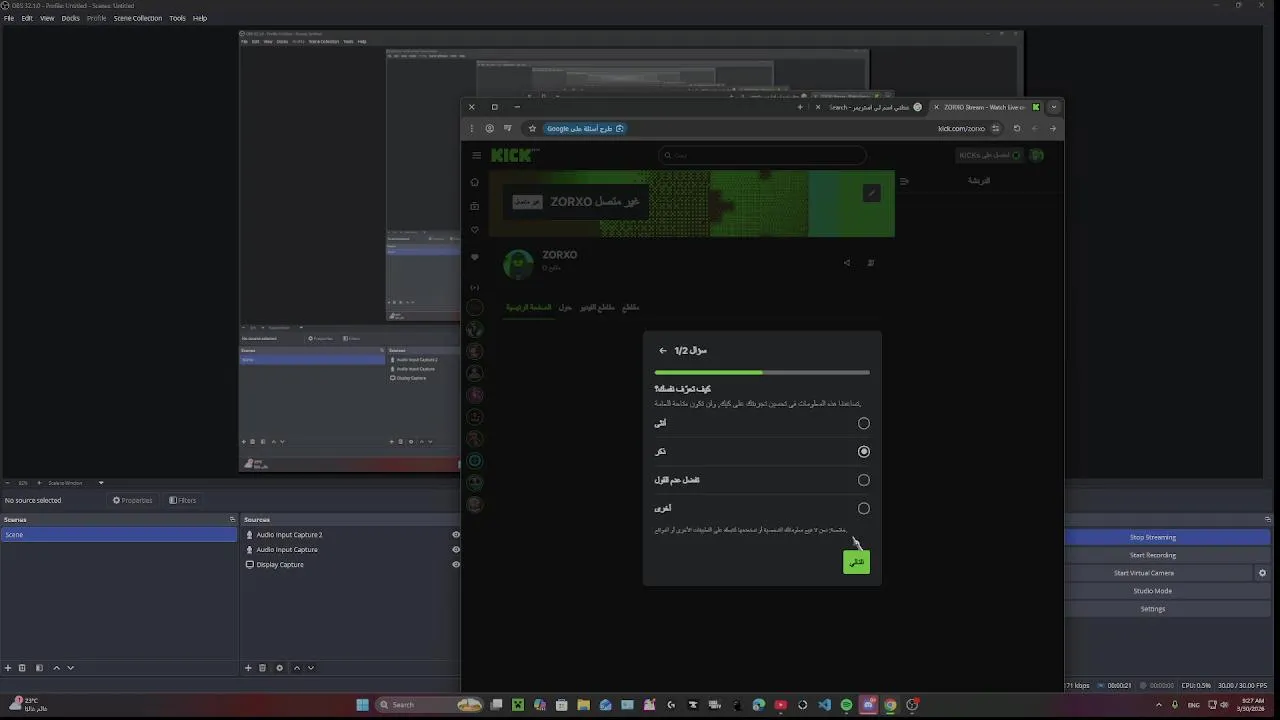
Task: Open Spotify from the taskbar
Action: (846, 705)
